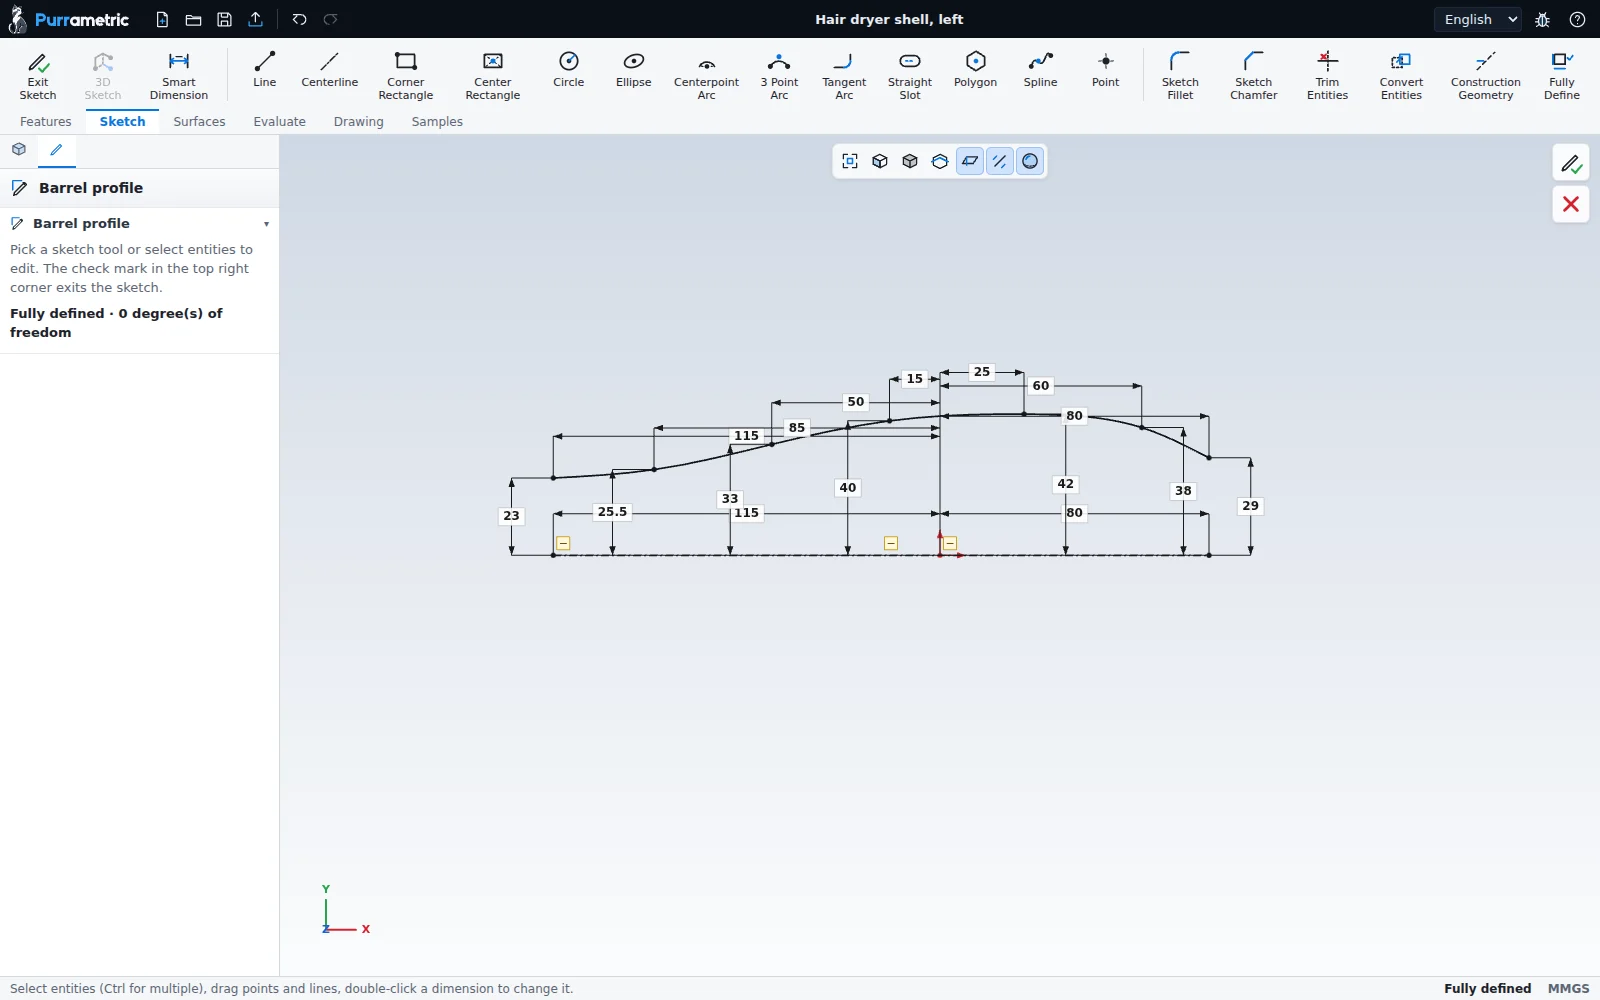1600x1000 pixels.
Task: Go to the Drawing tab
Action: 359,122
